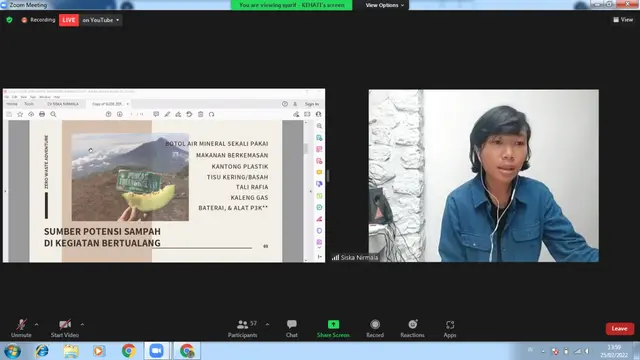Click the 'You are viewing' screen banner

point(291,5)
